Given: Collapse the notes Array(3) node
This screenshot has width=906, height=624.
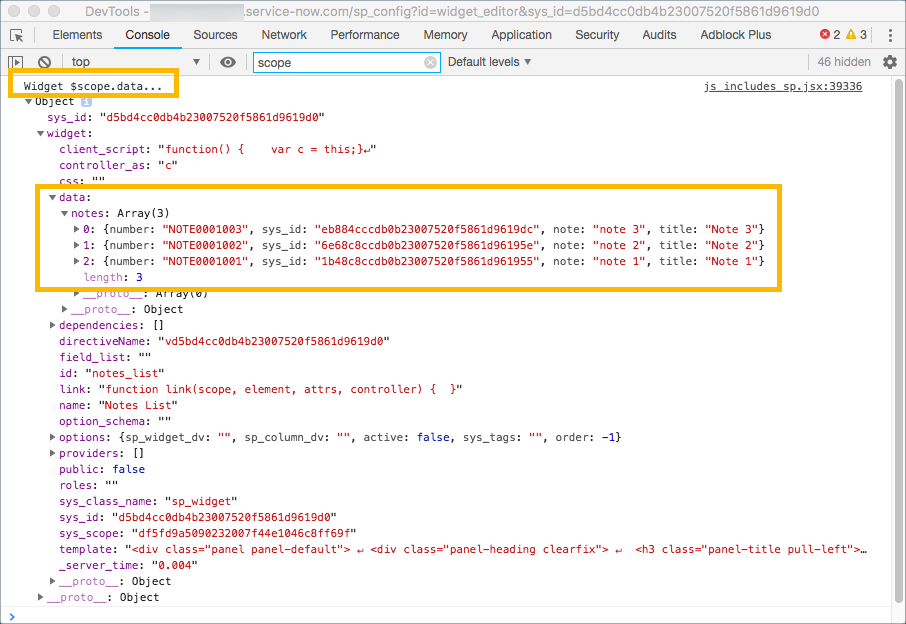Looking at the screenshot, I should point(65,214).
